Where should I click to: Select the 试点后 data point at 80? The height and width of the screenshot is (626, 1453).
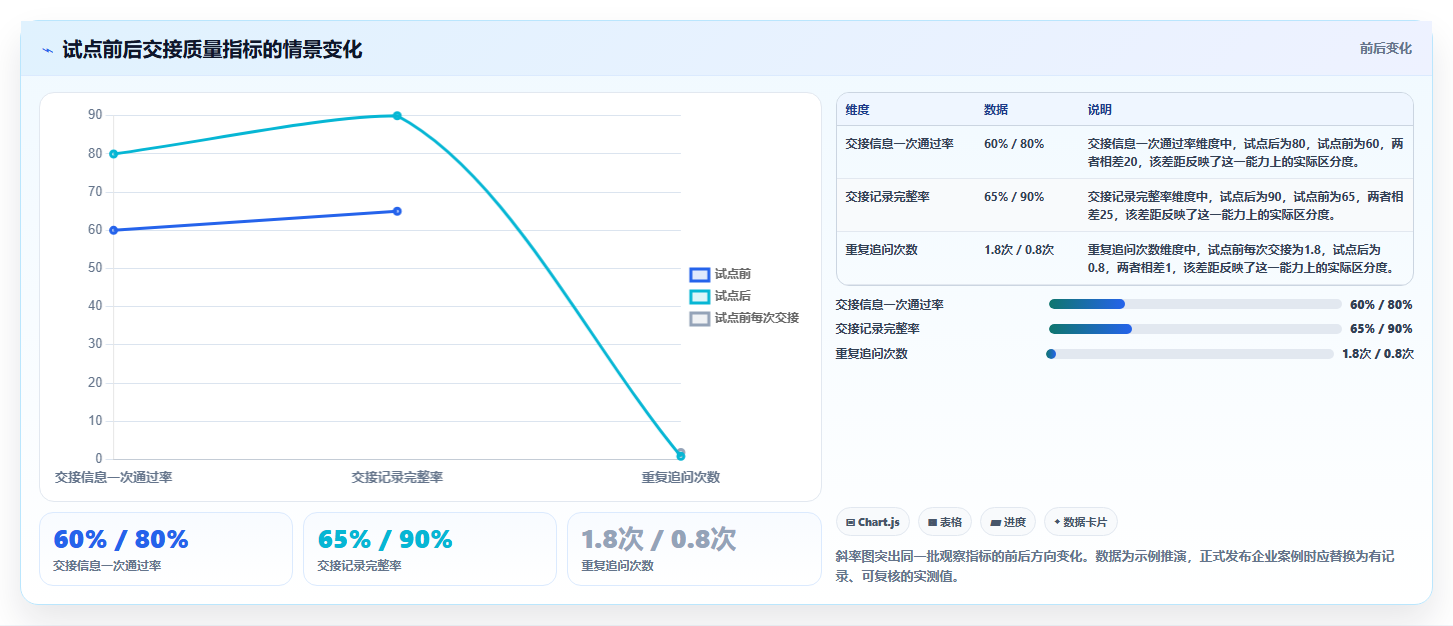[x=114, y=154]
